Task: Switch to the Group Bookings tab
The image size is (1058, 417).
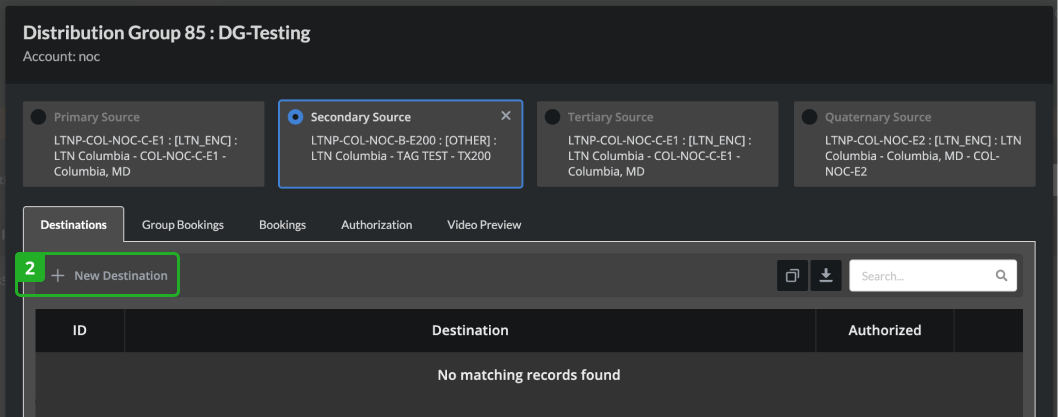Action: [183, 225]
